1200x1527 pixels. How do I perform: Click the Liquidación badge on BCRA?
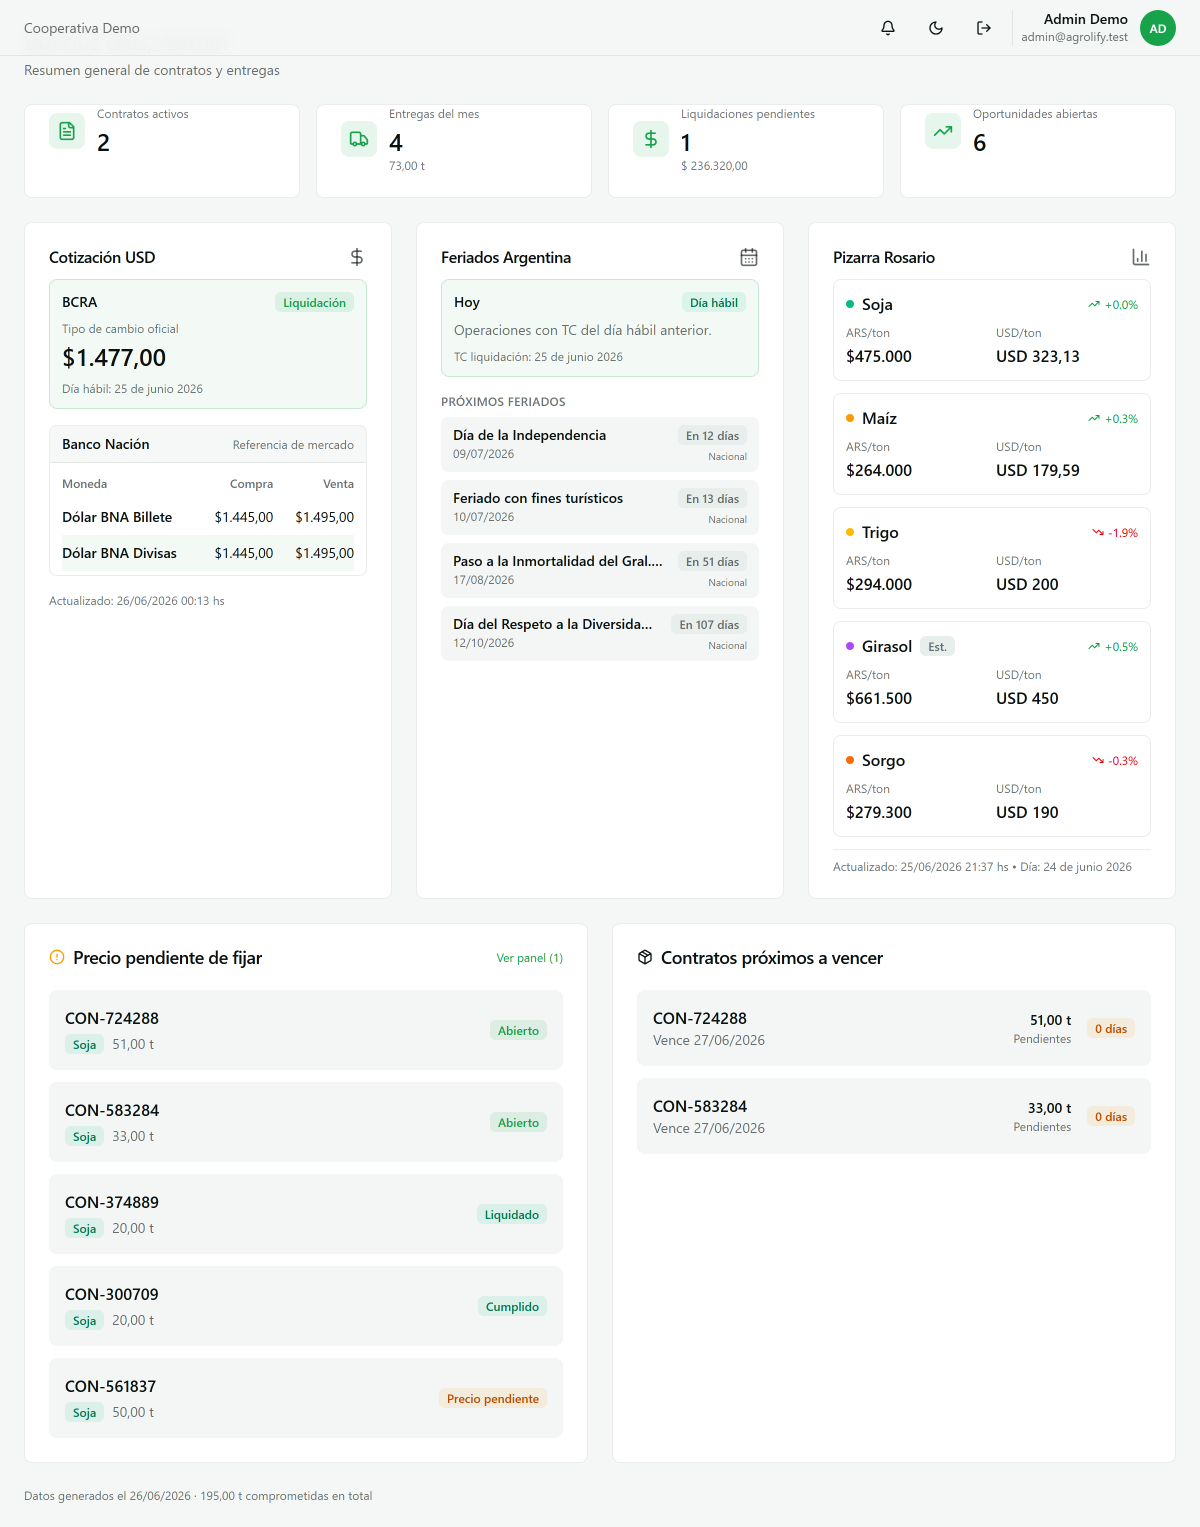(x=314, y=303)
